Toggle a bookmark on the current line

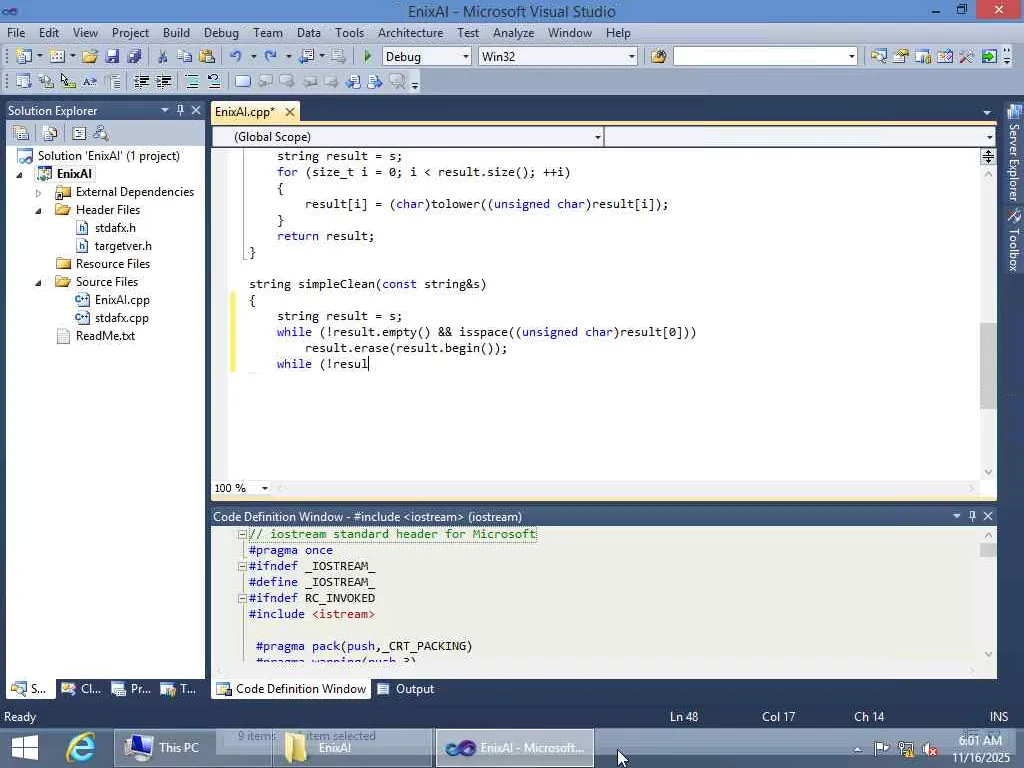point(242,82)
